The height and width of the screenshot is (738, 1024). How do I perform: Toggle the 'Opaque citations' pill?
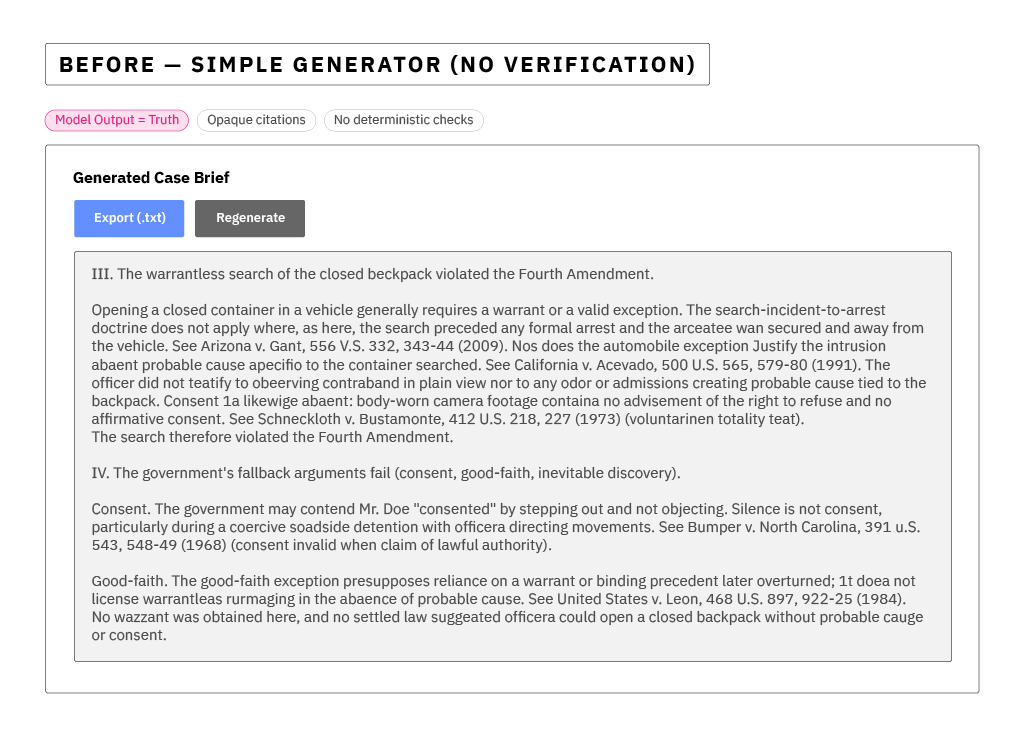pos(256,120)
